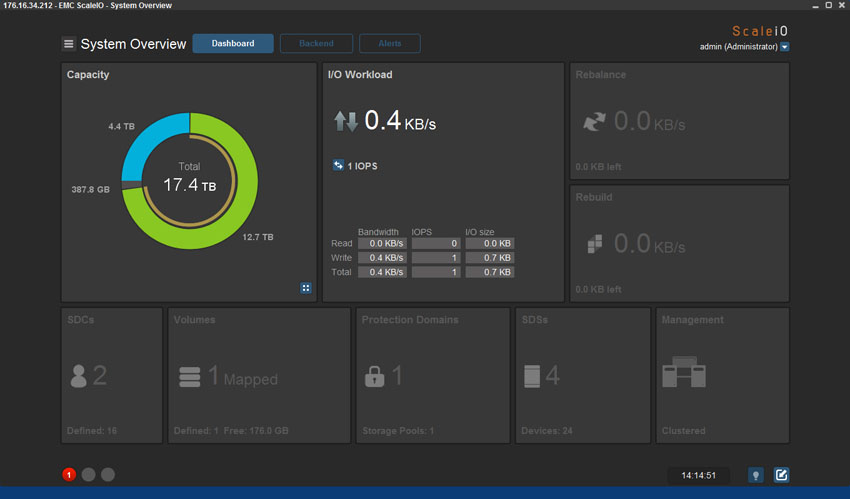Click the Total I/O size cell 0.7 KB
850x499 pixels.
[x=490, y=272]
